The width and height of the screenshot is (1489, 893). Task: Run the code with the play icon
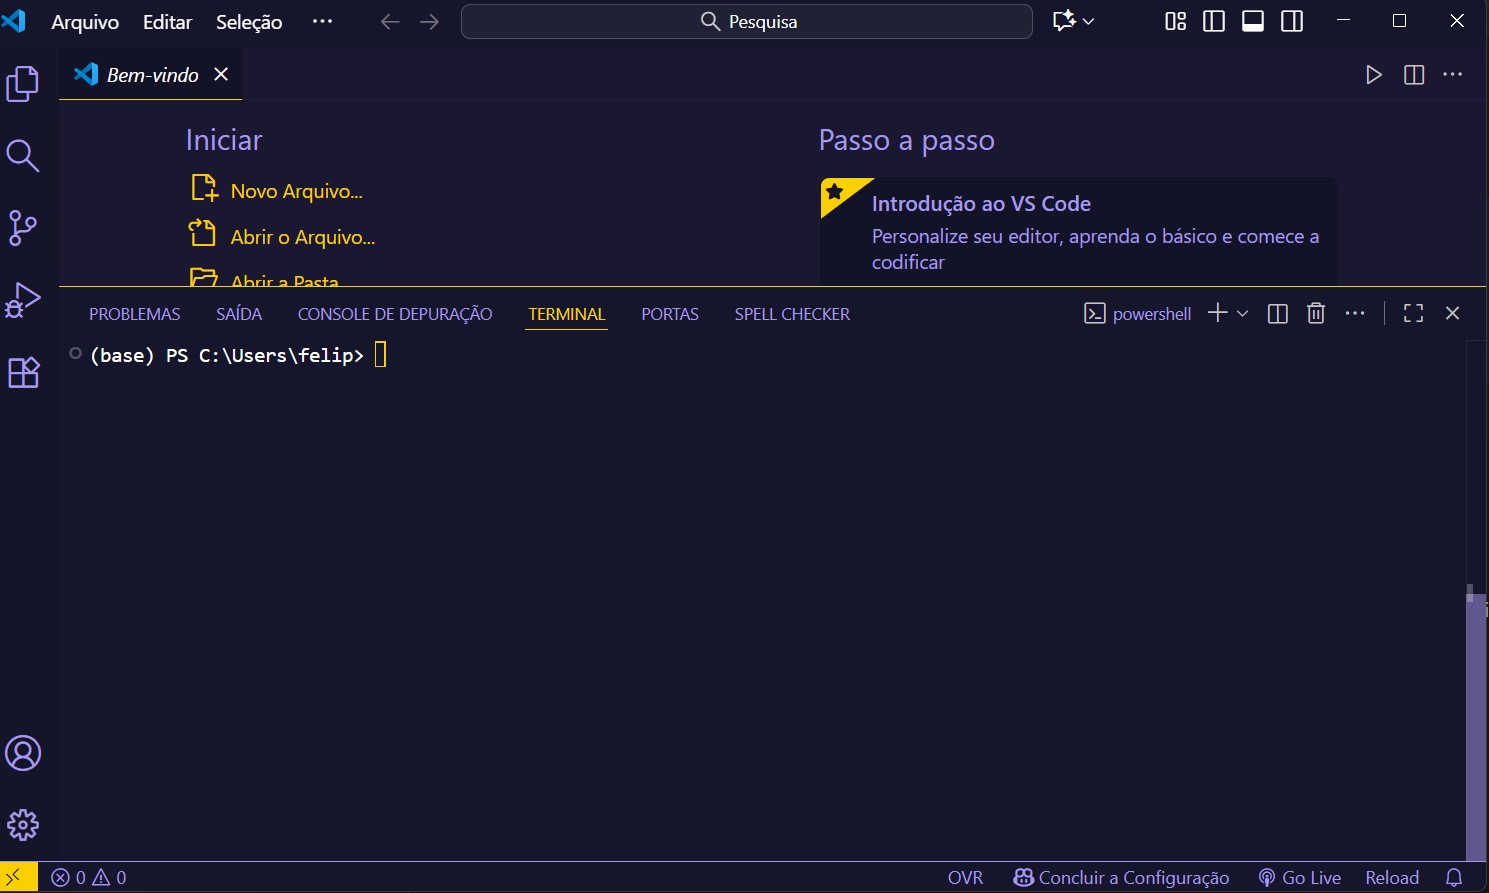(x=1373, y=74)
